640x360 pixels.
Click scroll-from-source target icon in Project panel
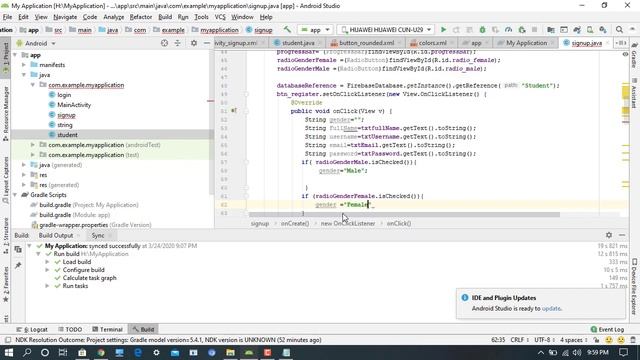click(164, 43)
